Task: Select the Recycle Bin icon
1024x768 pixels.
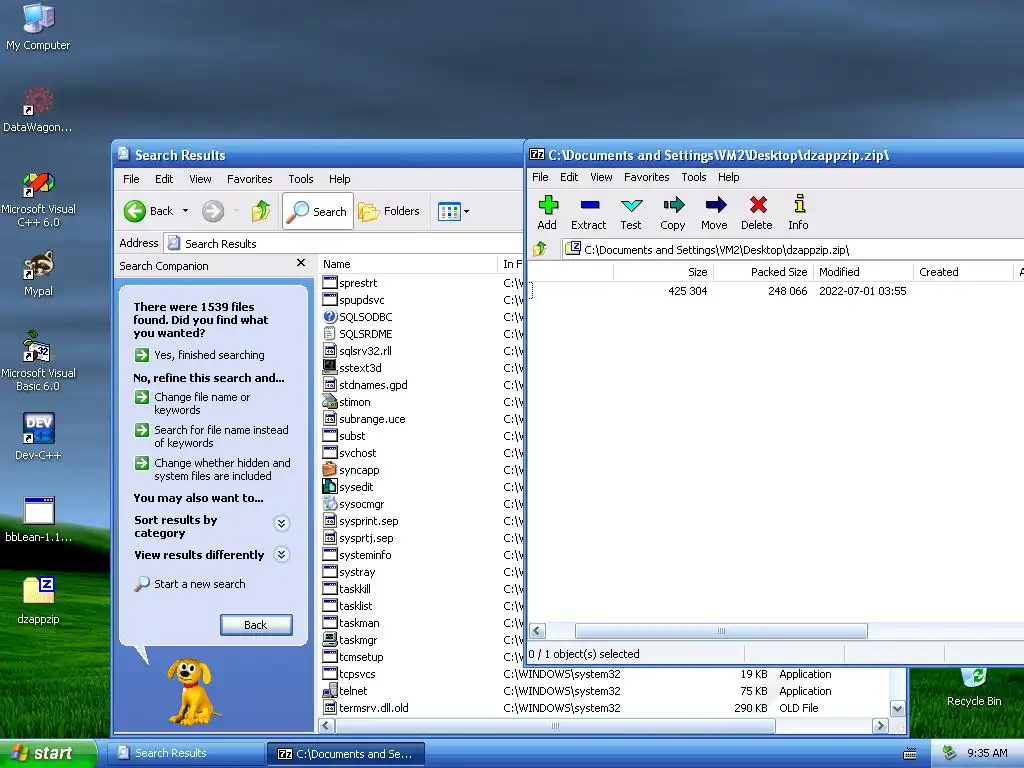Action: coord(974,687)
